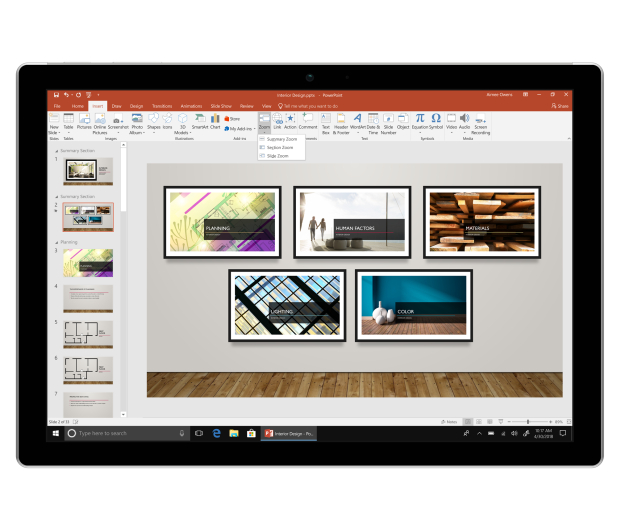Viewport: 617px width, 530px height.
Task: Insert a Symbol
Action: pyautogui.click(x=436, y=122)
